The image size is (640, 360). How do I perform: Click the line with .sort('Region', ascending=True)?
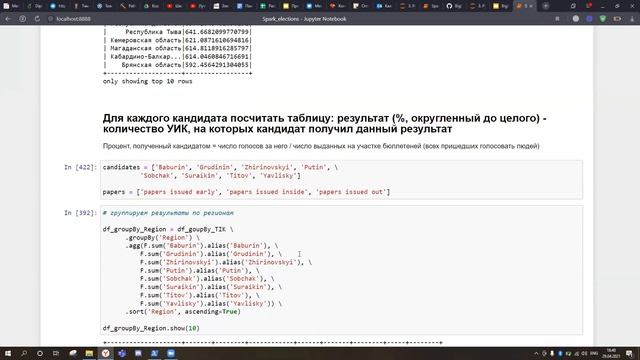coord(183,312)
